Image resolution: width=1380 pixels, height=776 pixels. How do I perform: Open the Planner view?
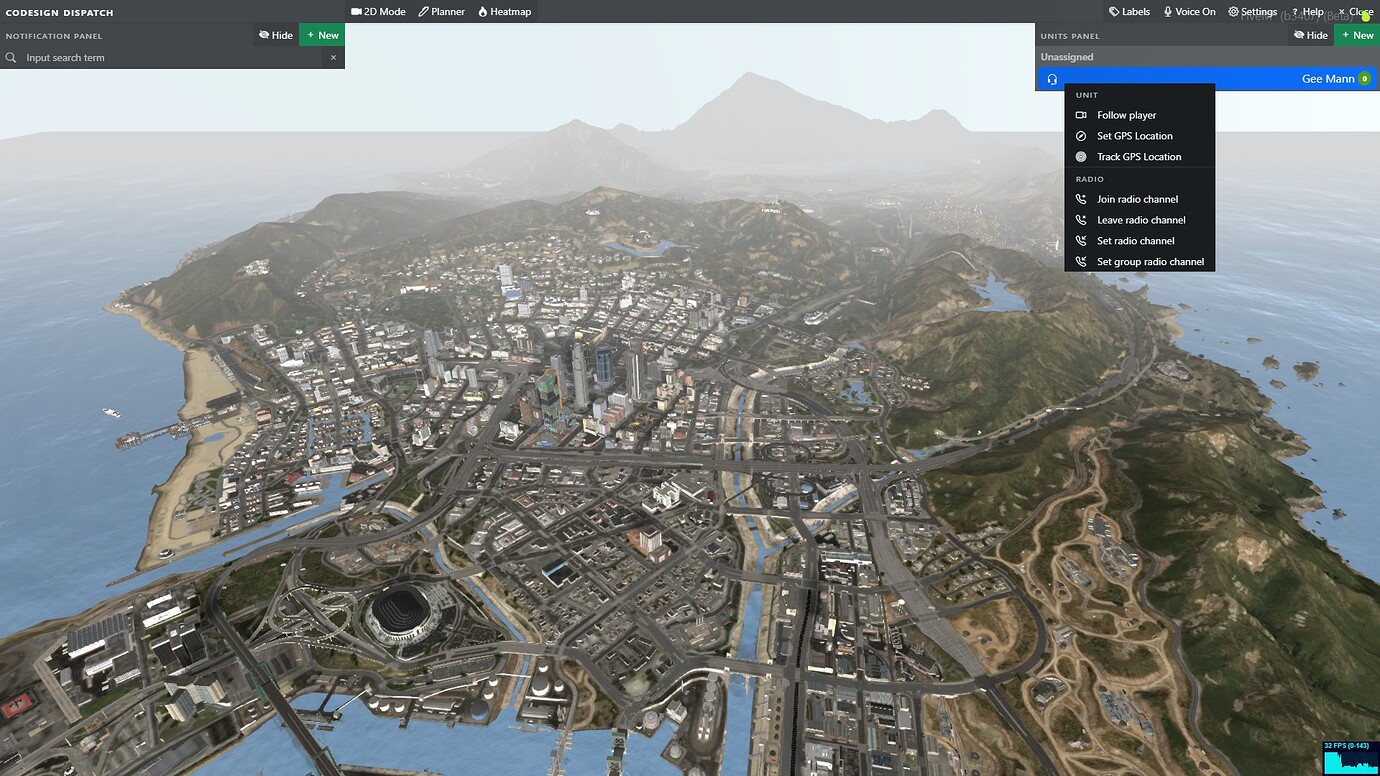441,11
